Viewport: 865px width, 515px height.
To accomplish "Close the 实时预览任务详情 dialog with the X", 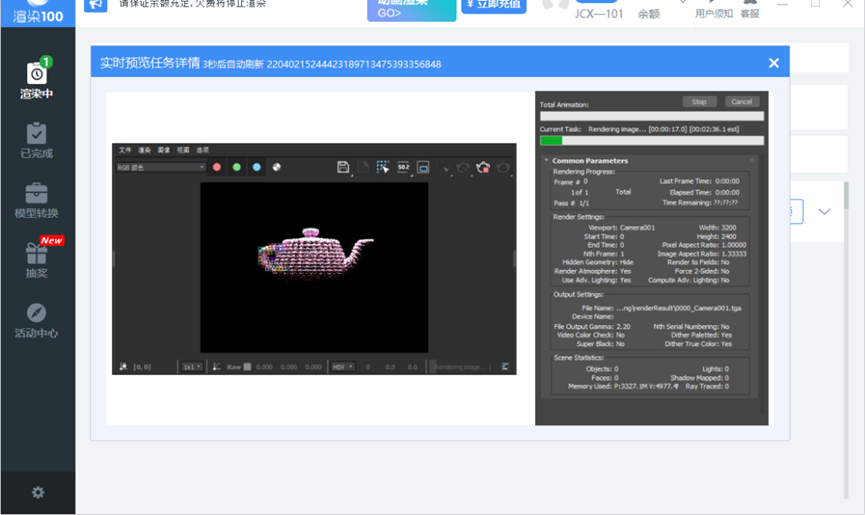I will point(773,63).
